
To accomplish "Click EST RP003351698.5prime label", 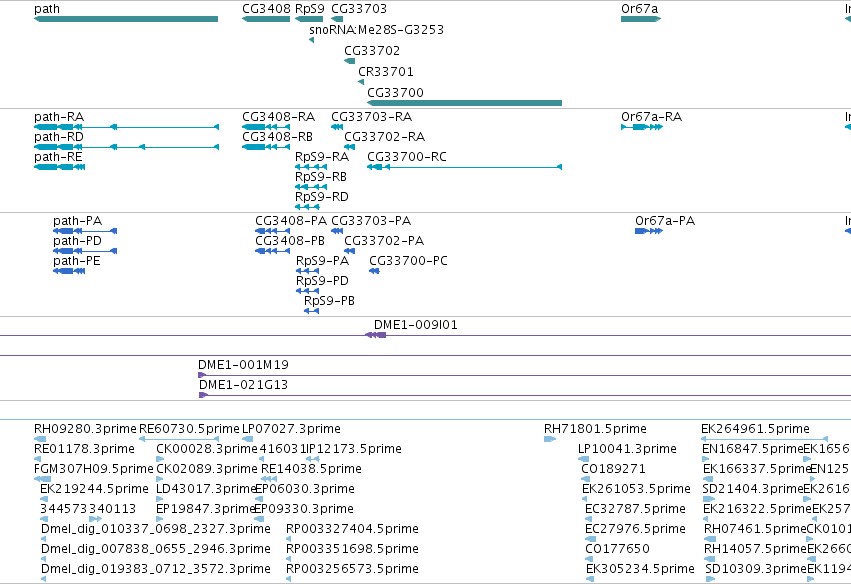I will 352,549.
